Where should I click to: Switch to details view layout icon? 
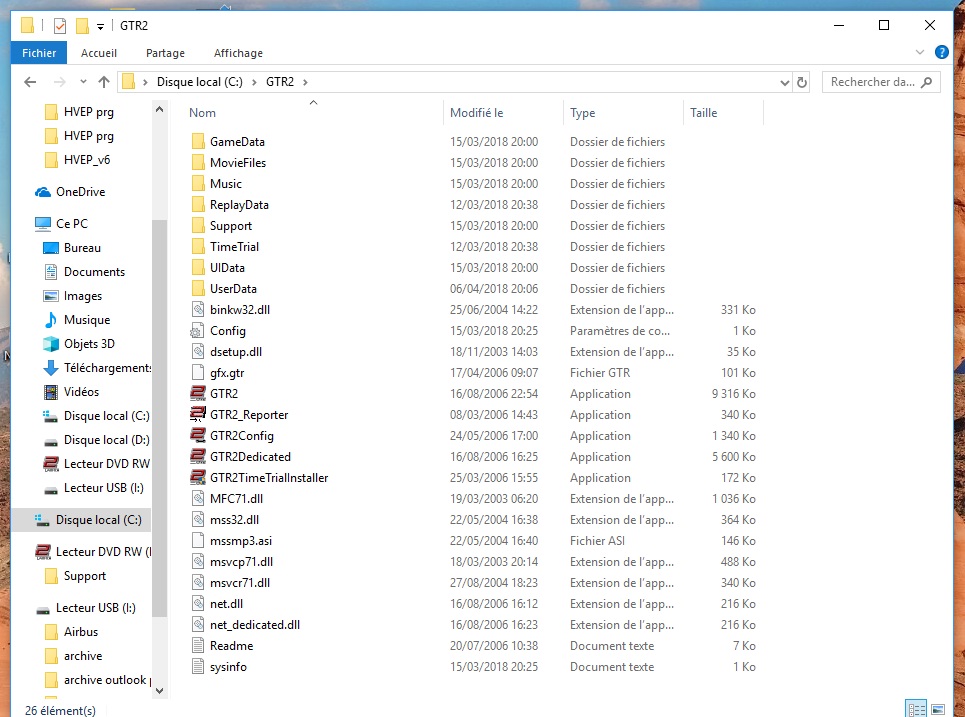coord(916,709)
